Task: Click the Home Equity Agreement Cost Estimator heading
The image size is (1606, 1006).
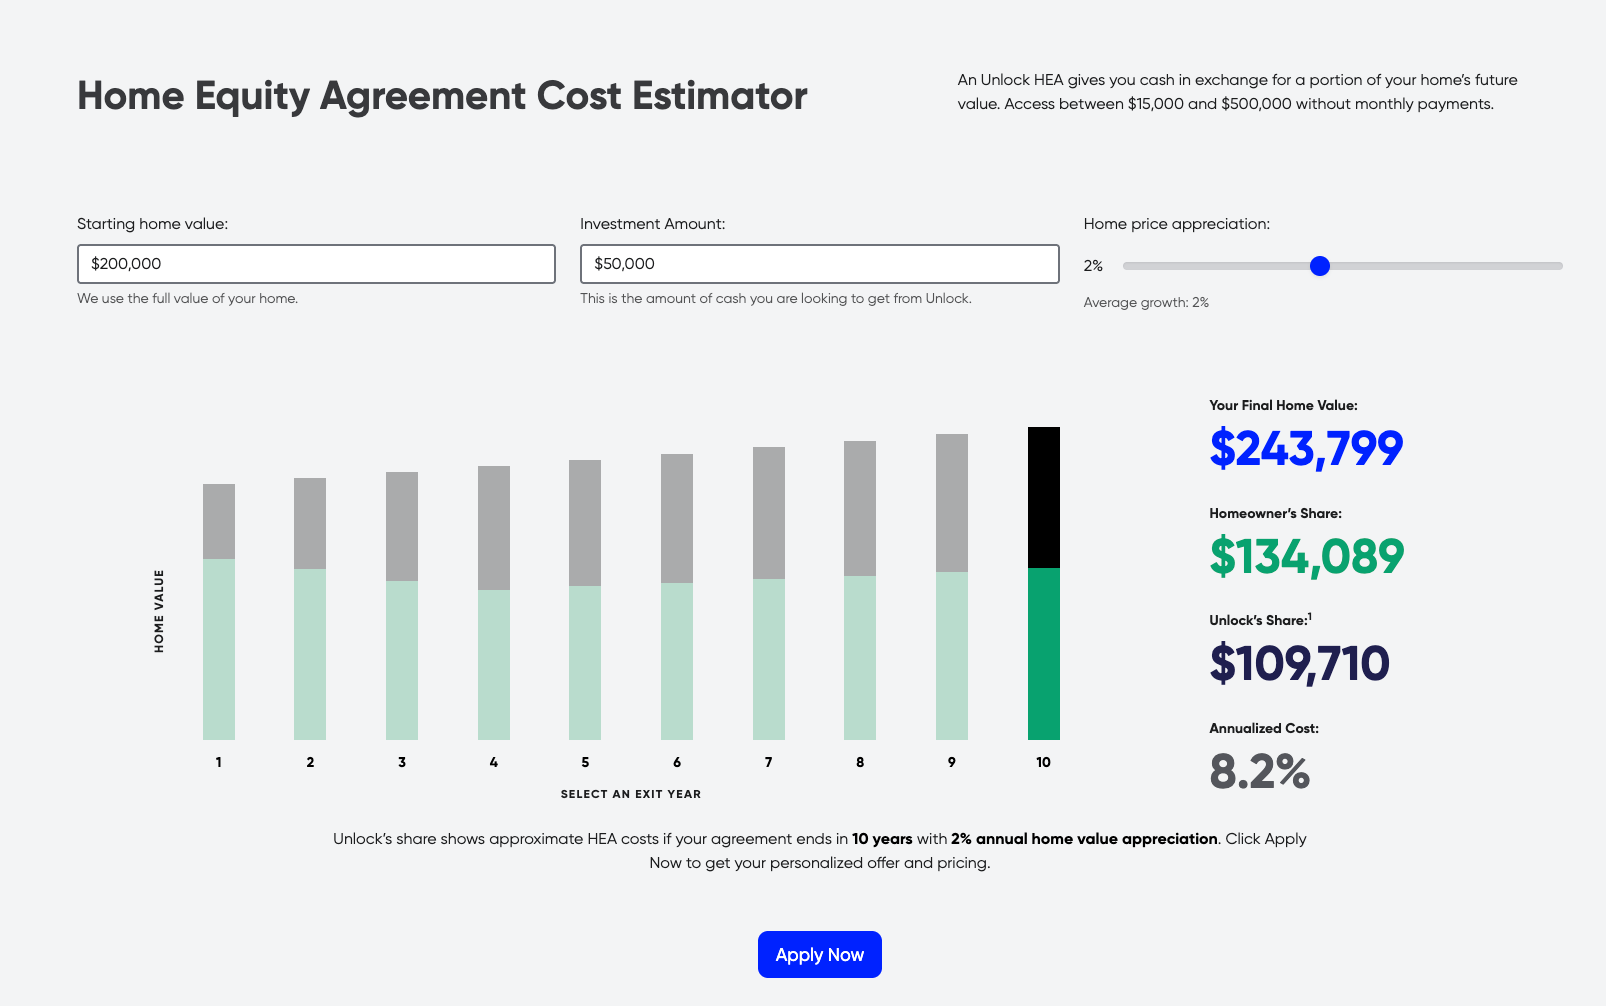Action: click(442, 96)
